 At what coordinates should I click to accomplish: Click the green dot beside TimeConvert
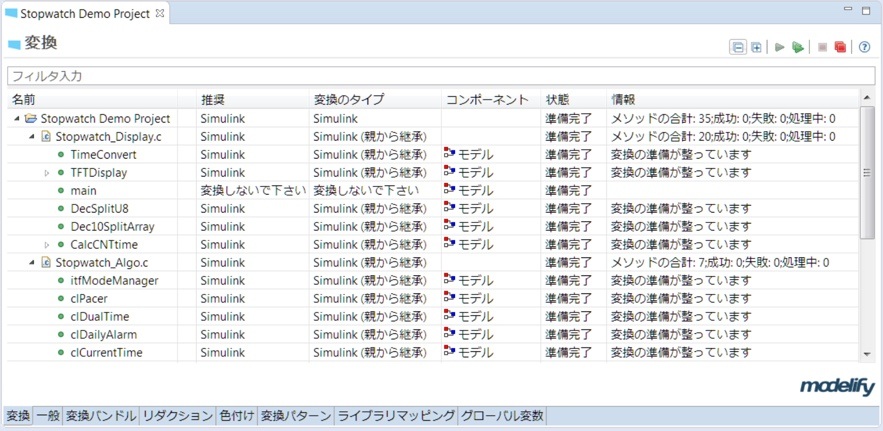61,154
